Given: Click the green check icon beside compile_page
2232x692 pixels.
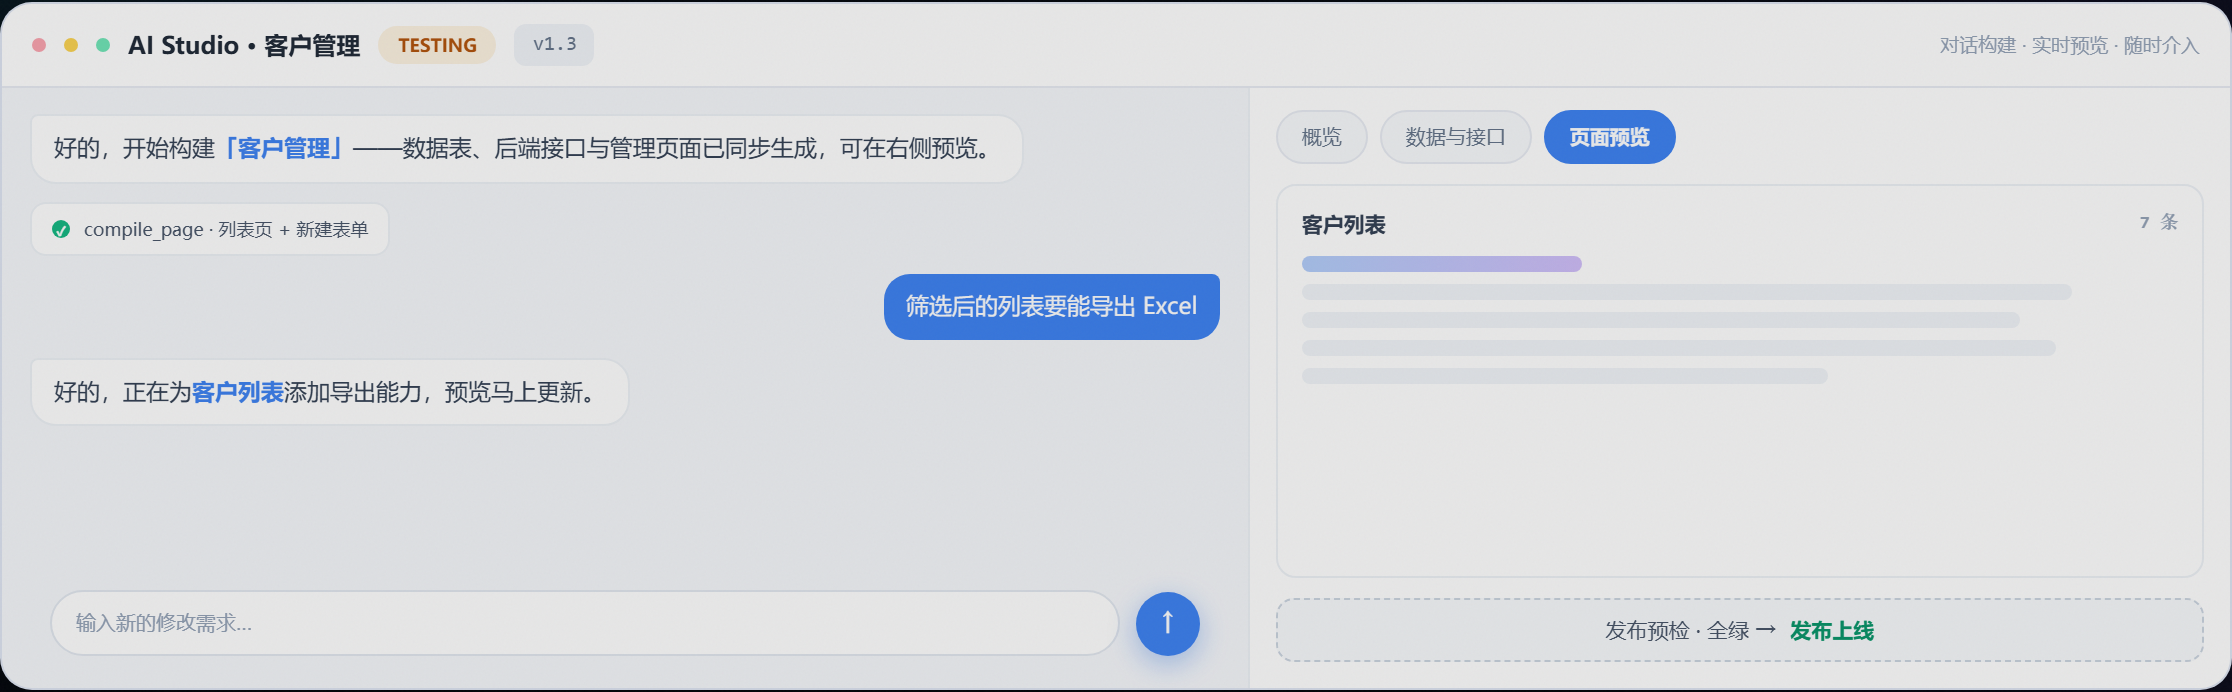Looking at the screenshot, I should pos(61,229).
